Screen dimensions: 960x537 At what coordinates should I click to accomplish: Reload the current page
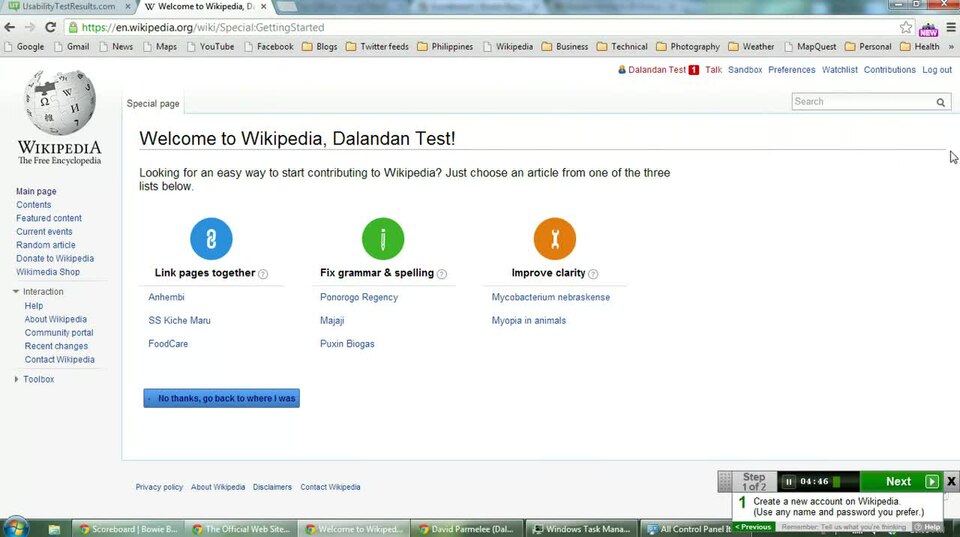point(50,27)
